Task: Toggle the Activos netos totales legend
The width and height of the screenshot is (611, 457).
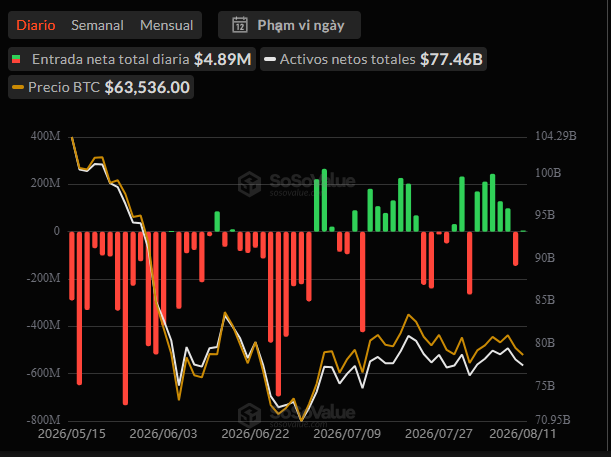Action: click(373, 59)
